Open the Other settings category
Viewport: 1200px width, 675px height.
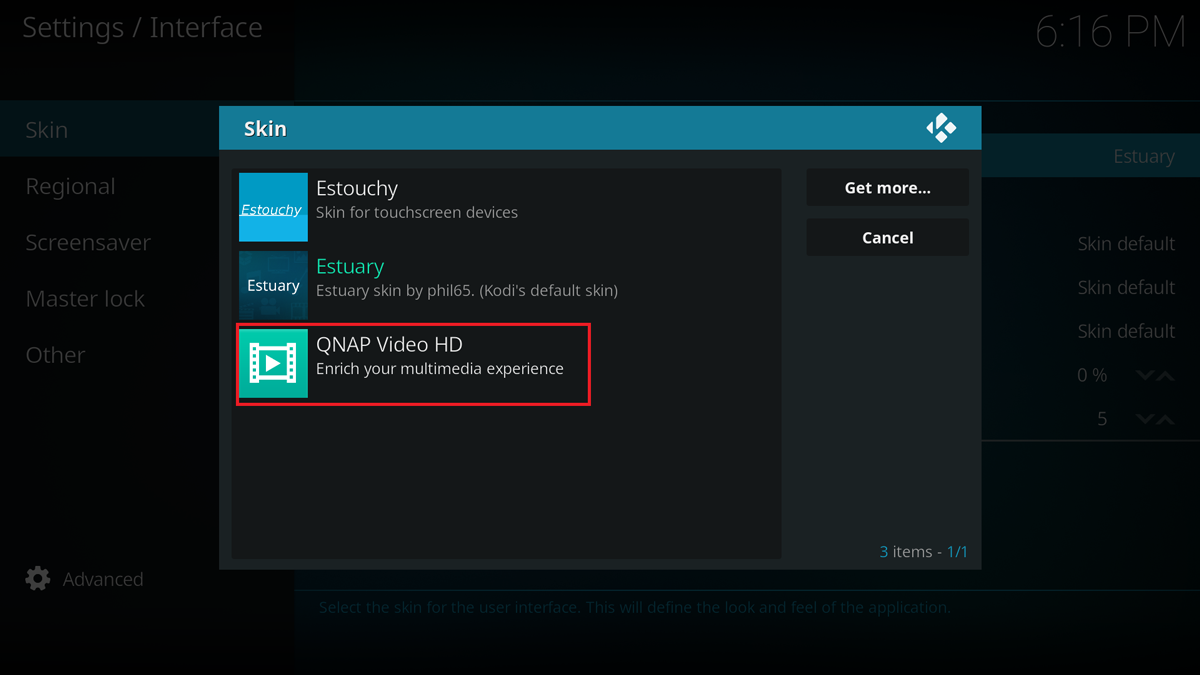(55, 354)
